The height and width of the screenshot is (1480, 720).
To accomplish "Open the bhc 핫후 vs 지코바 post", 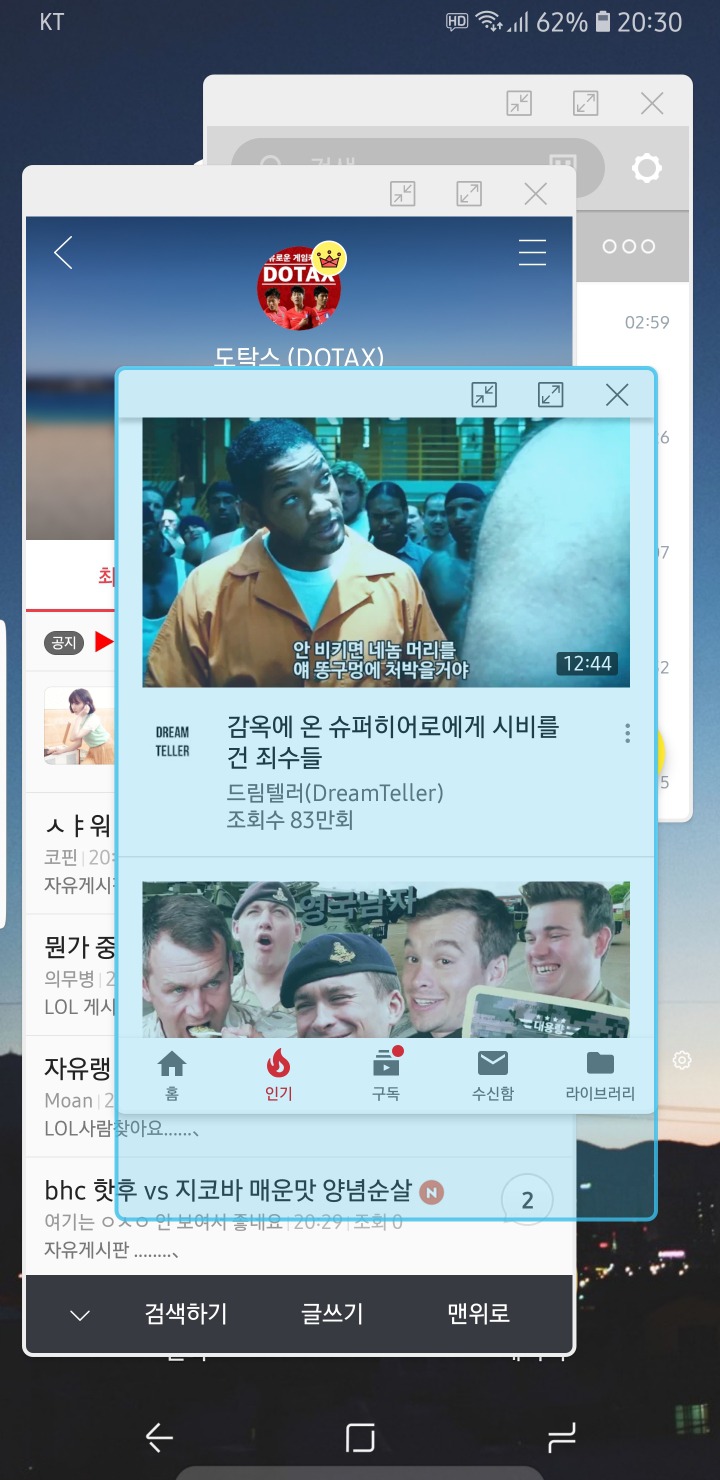I will (228, 1191).
